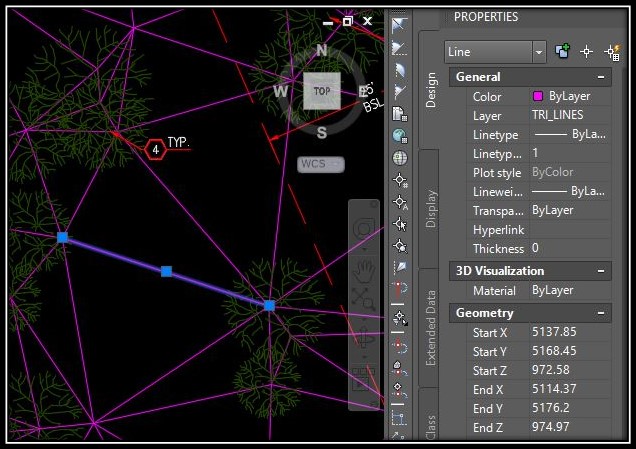Click the Layer value TRI_LINES
636x449 pixels.
coord(558,115)
